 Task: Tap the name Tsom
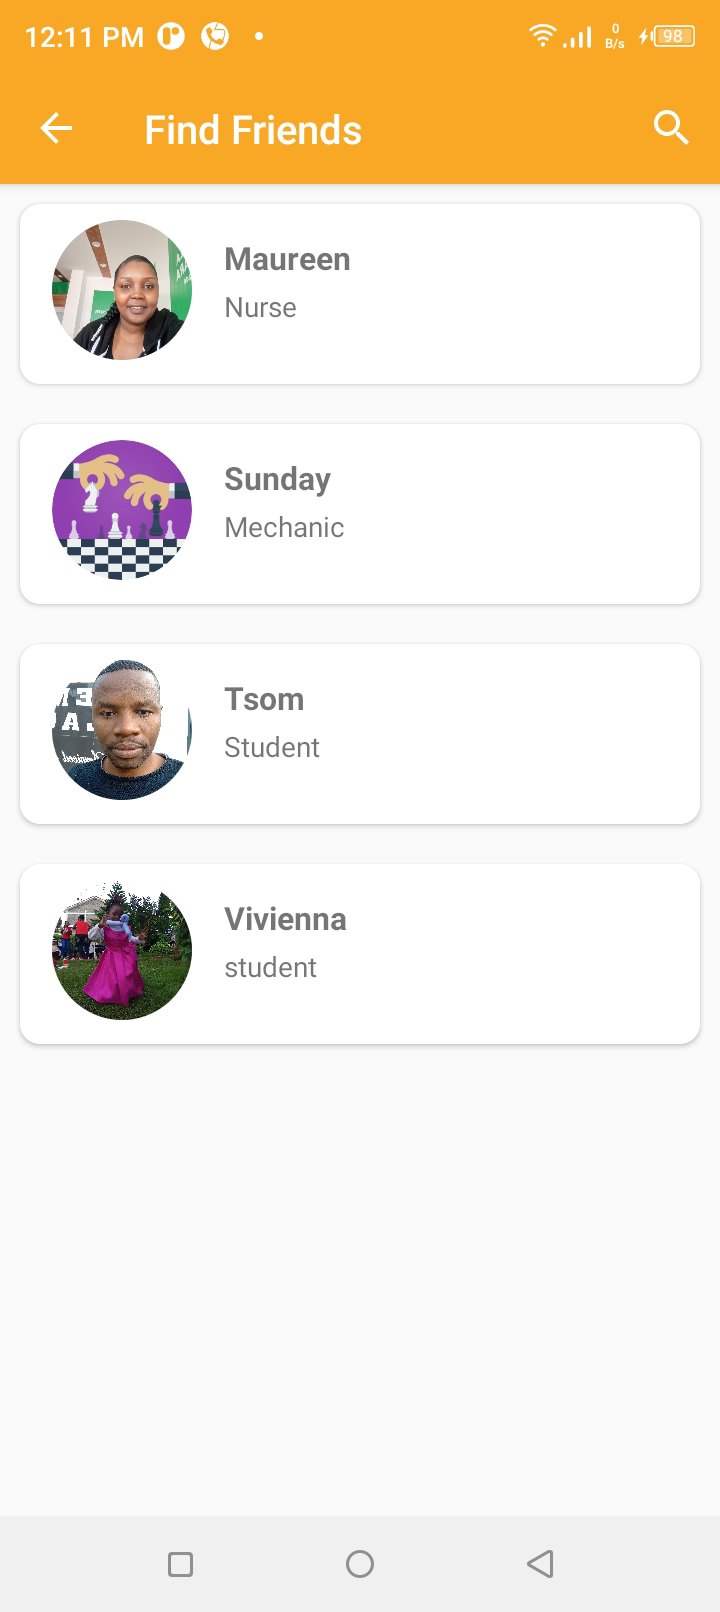point(264,699)
